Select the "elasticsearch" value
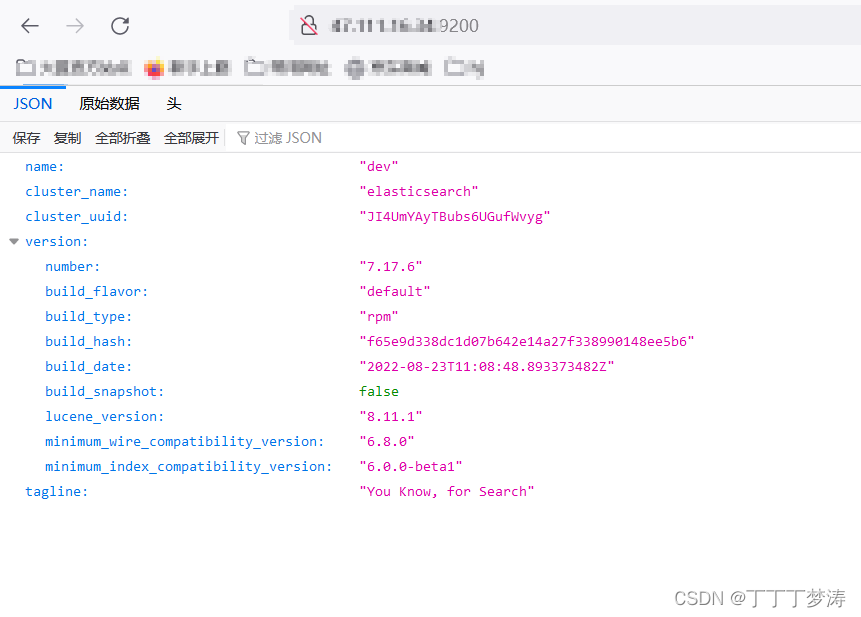The height and width of the screenshot is (617, 861). coord(419,192)
